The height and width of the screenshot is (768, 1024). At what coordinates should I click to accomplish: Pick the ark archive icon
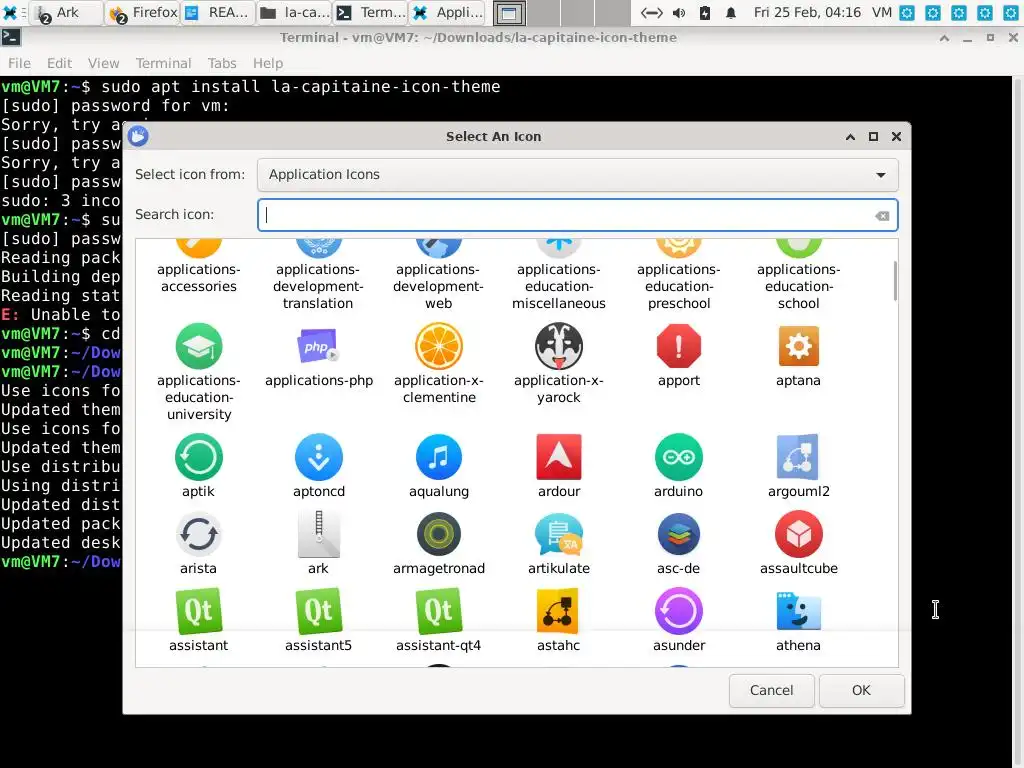[x=318, y=534]
